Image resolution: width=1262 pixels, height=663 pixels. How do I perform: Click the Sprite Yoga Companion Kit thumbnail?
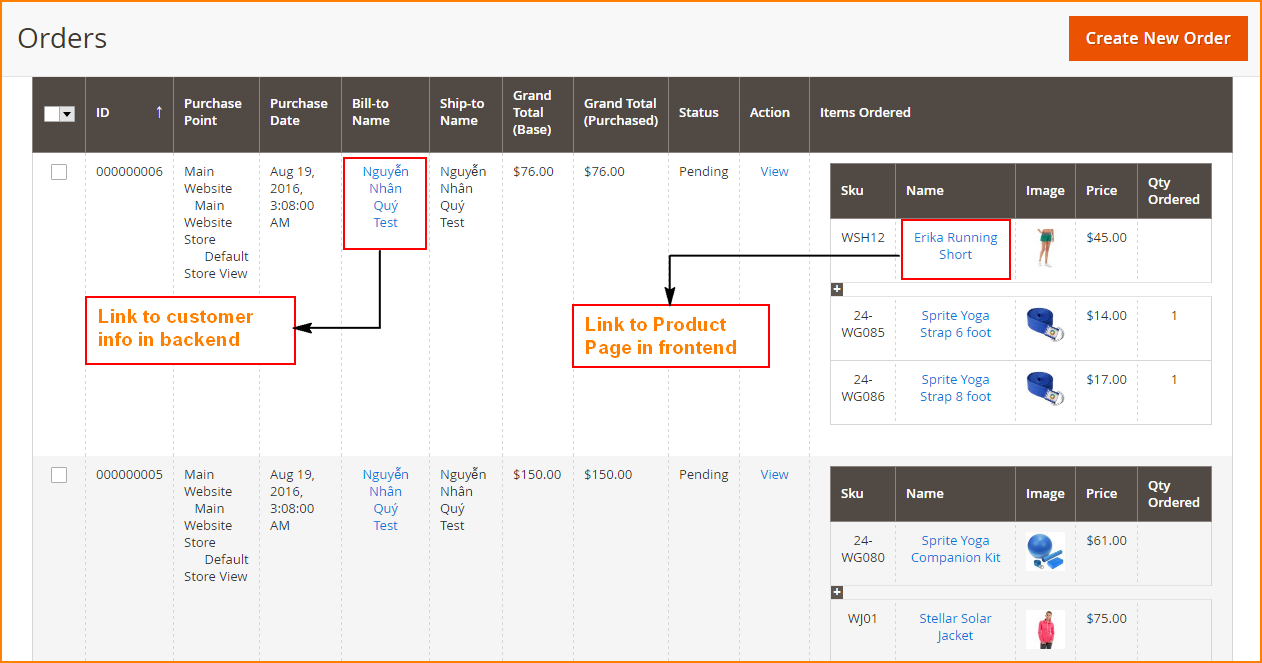tap(1045, 549)
